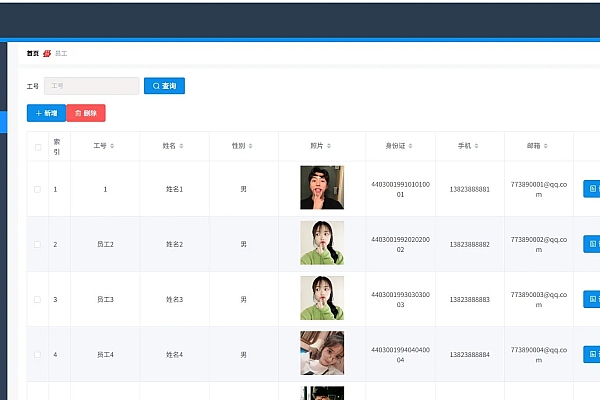
Task: Click the 新增 add button
Action: pos(46,113)
